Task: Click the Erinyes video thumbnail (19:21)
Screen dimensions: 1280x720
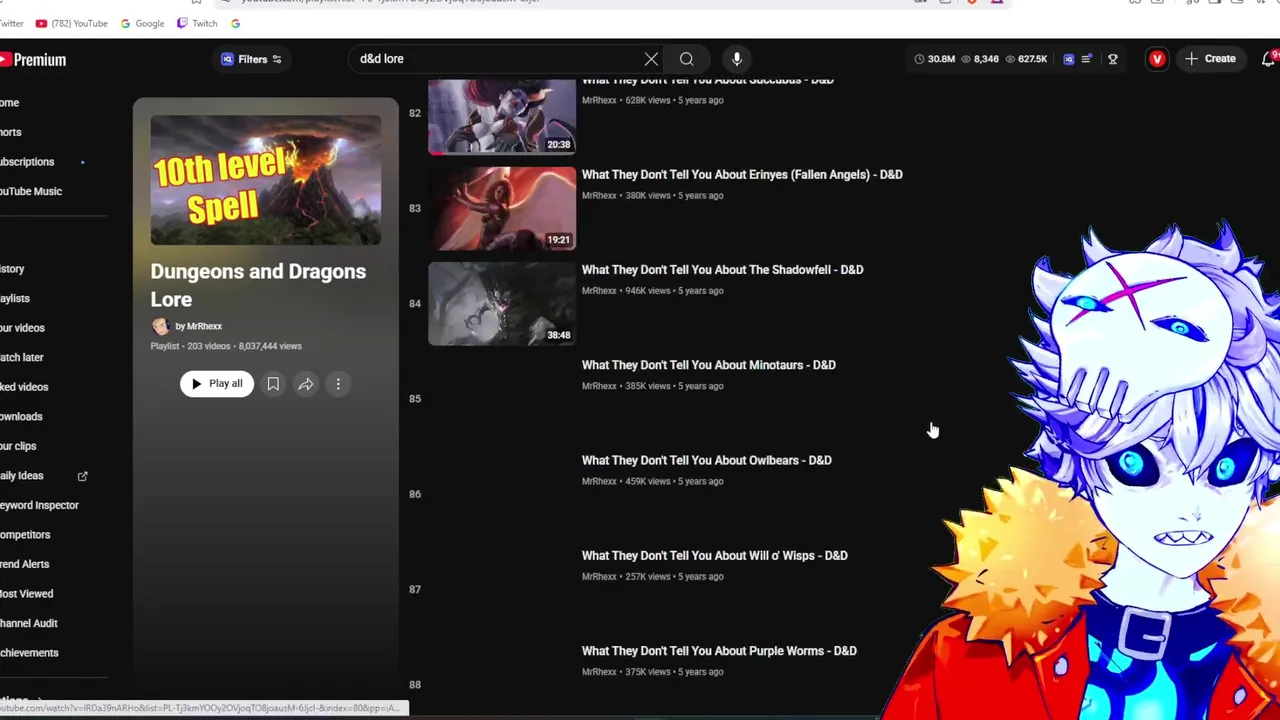Action: coord(502,208)
